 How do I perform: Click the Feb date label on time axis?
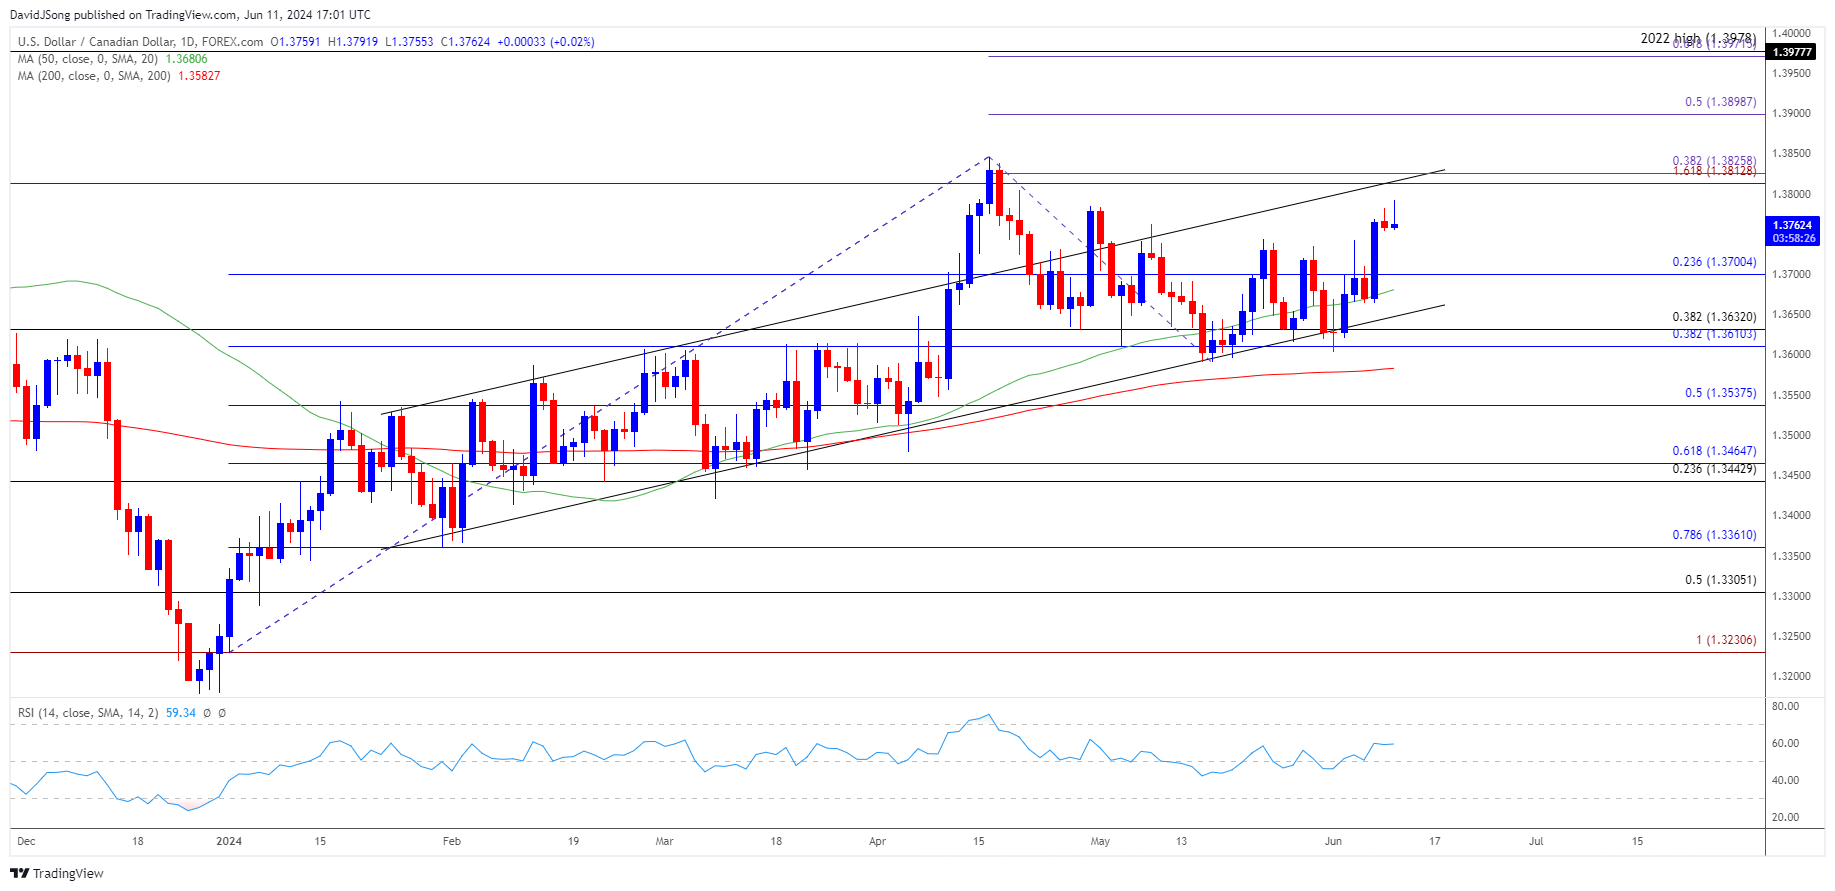pos(452,841)
